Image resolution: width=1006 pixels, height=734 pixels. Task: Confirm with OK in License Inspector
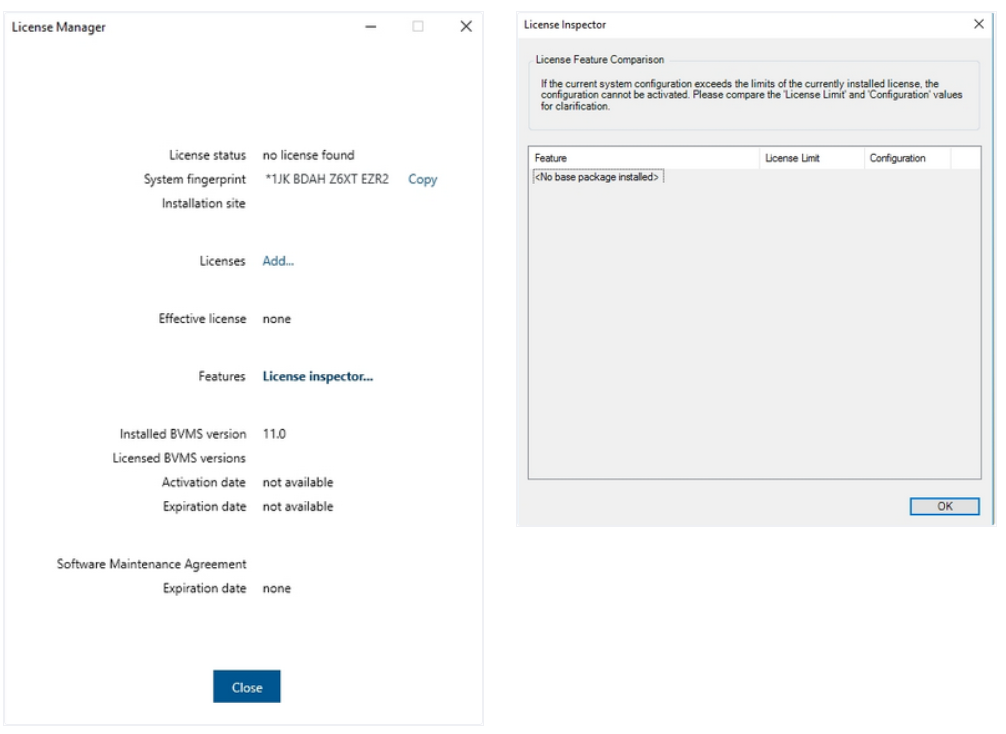coord(944,506)
